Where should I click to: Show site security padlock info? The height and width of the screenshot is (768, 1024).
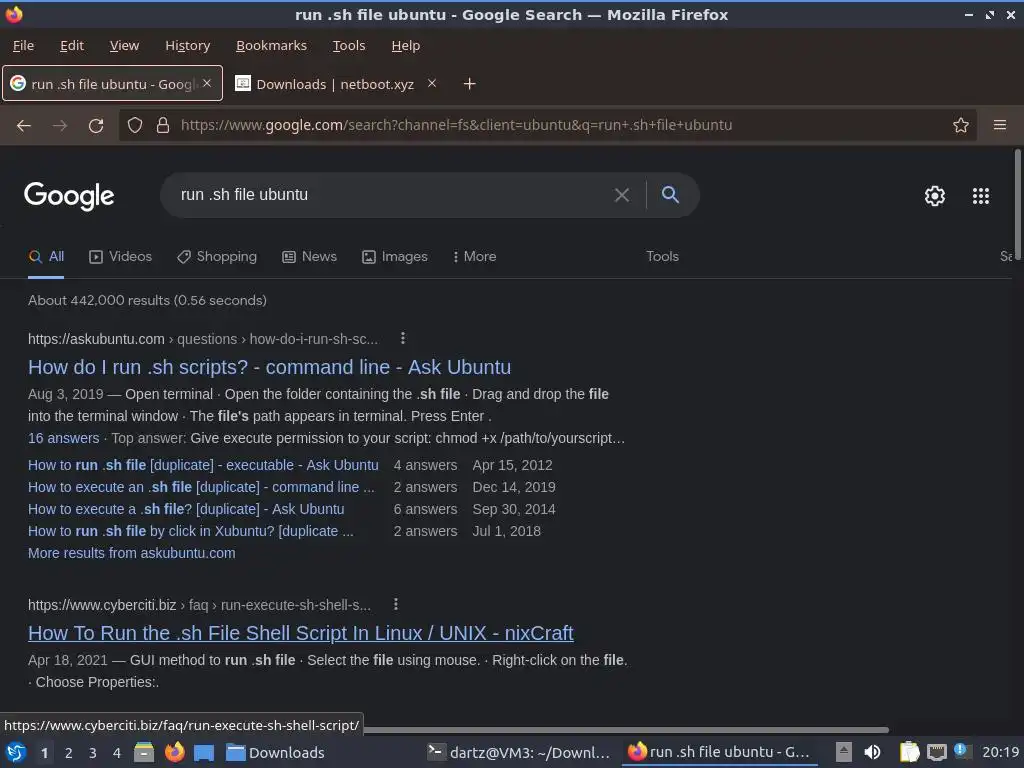(x=163, y=125)
